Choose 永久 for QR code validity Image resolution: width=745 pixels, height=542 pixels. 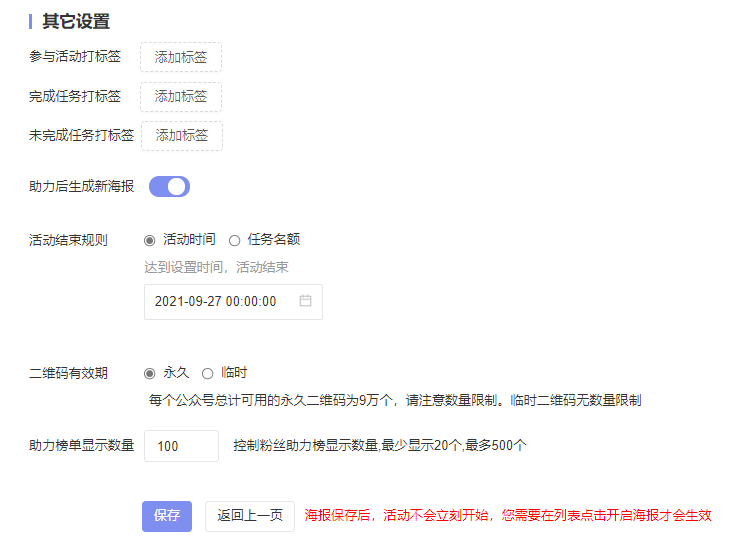coord(150,373)
